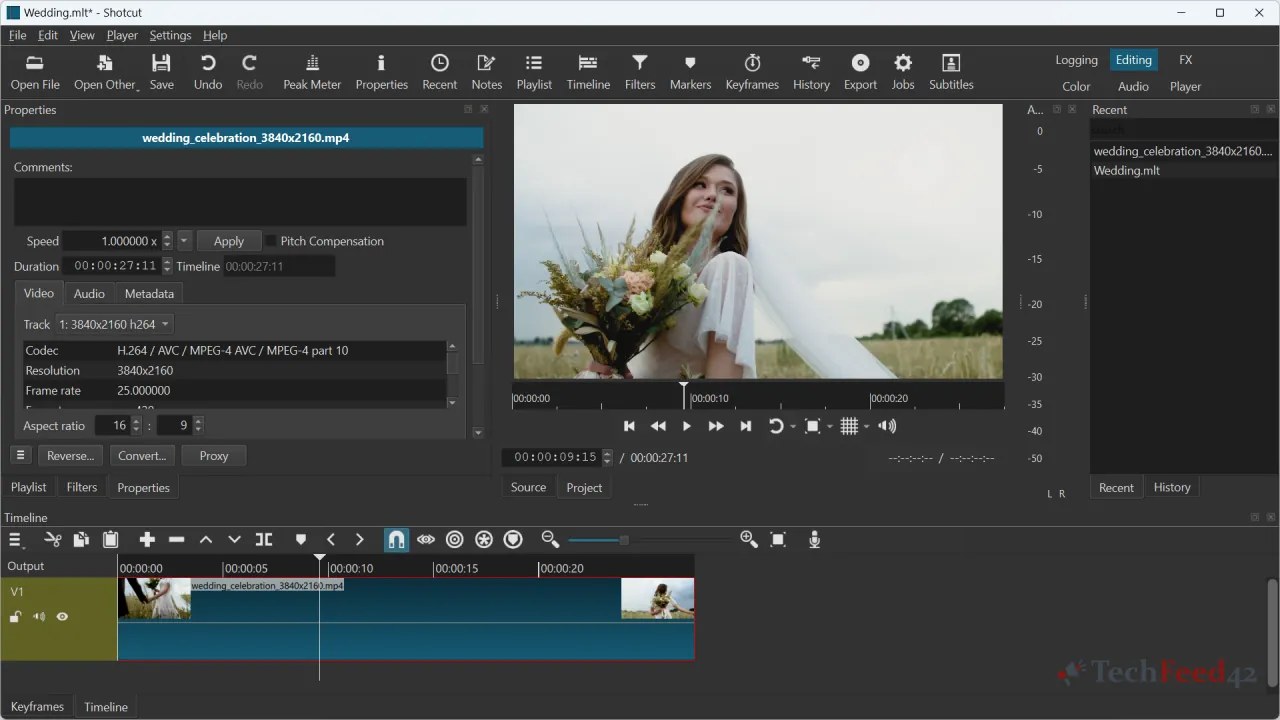
Task: Toggle timeline snapping magnet
Action: pyautogui.click(x=396, y=540)
